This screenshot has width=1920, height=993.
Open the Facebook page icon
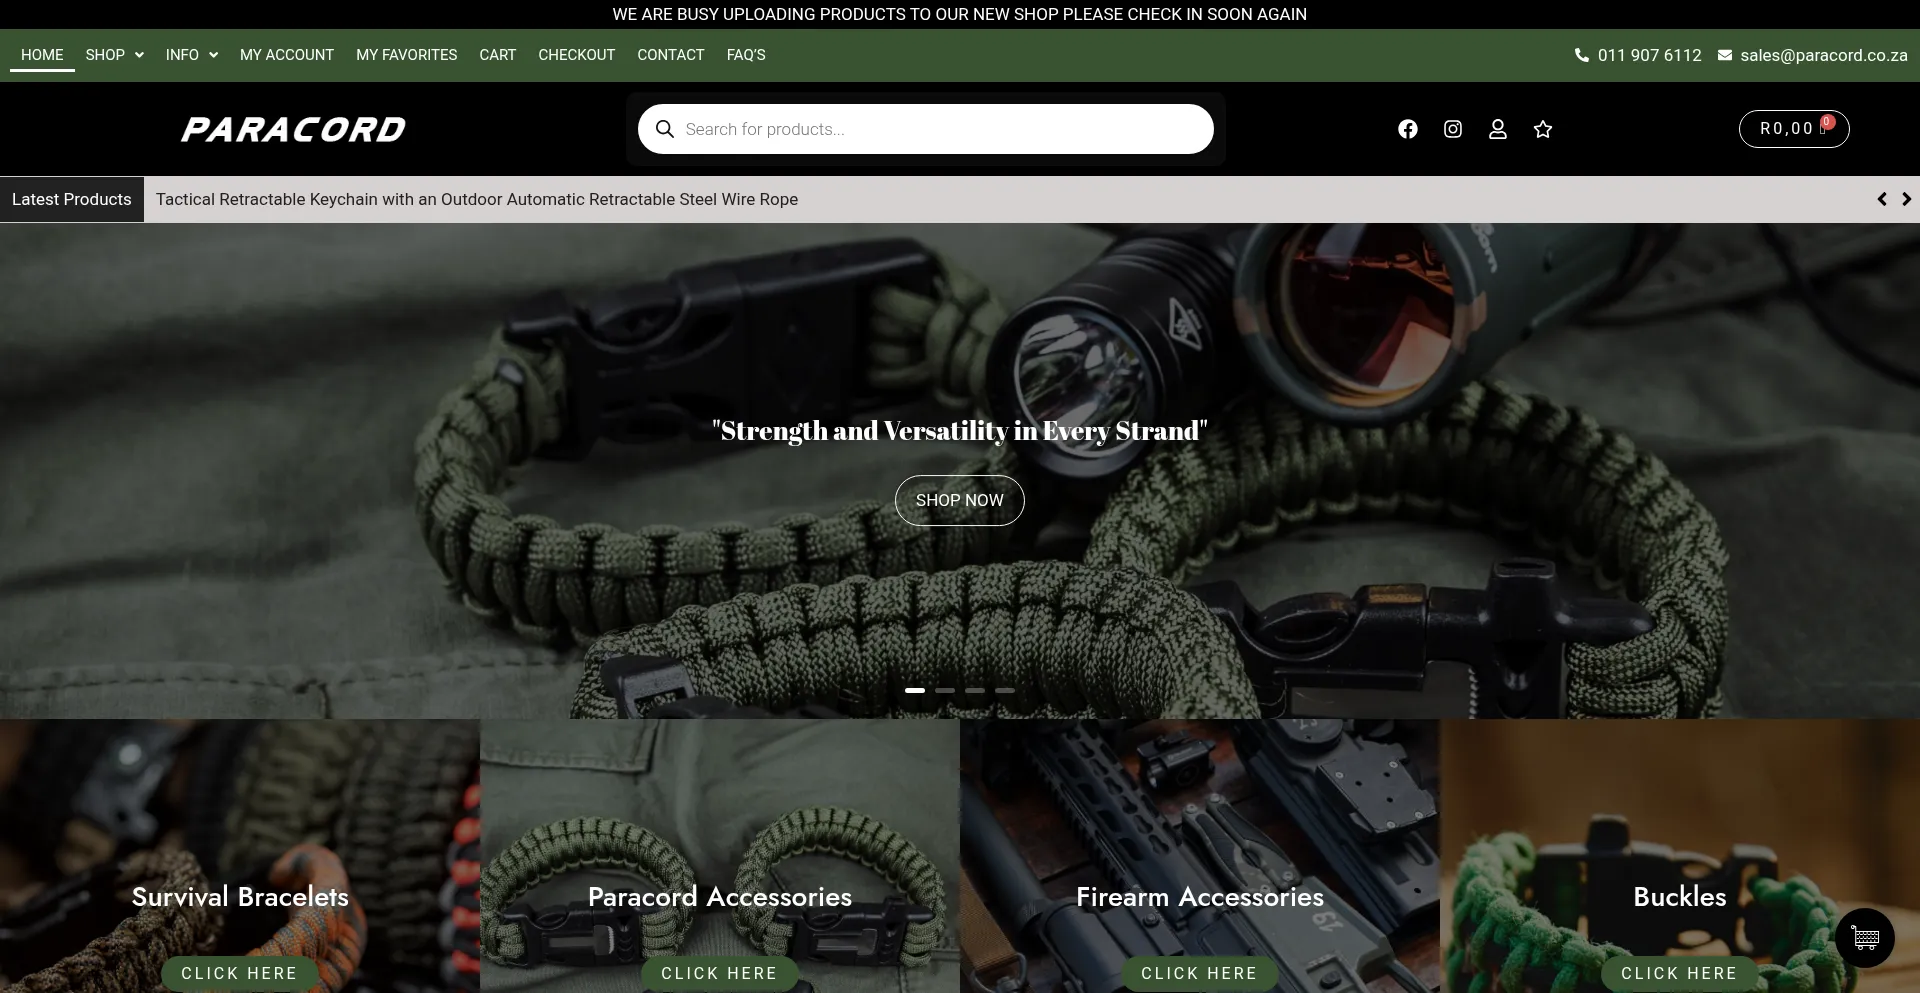[x=1408, y=129]
